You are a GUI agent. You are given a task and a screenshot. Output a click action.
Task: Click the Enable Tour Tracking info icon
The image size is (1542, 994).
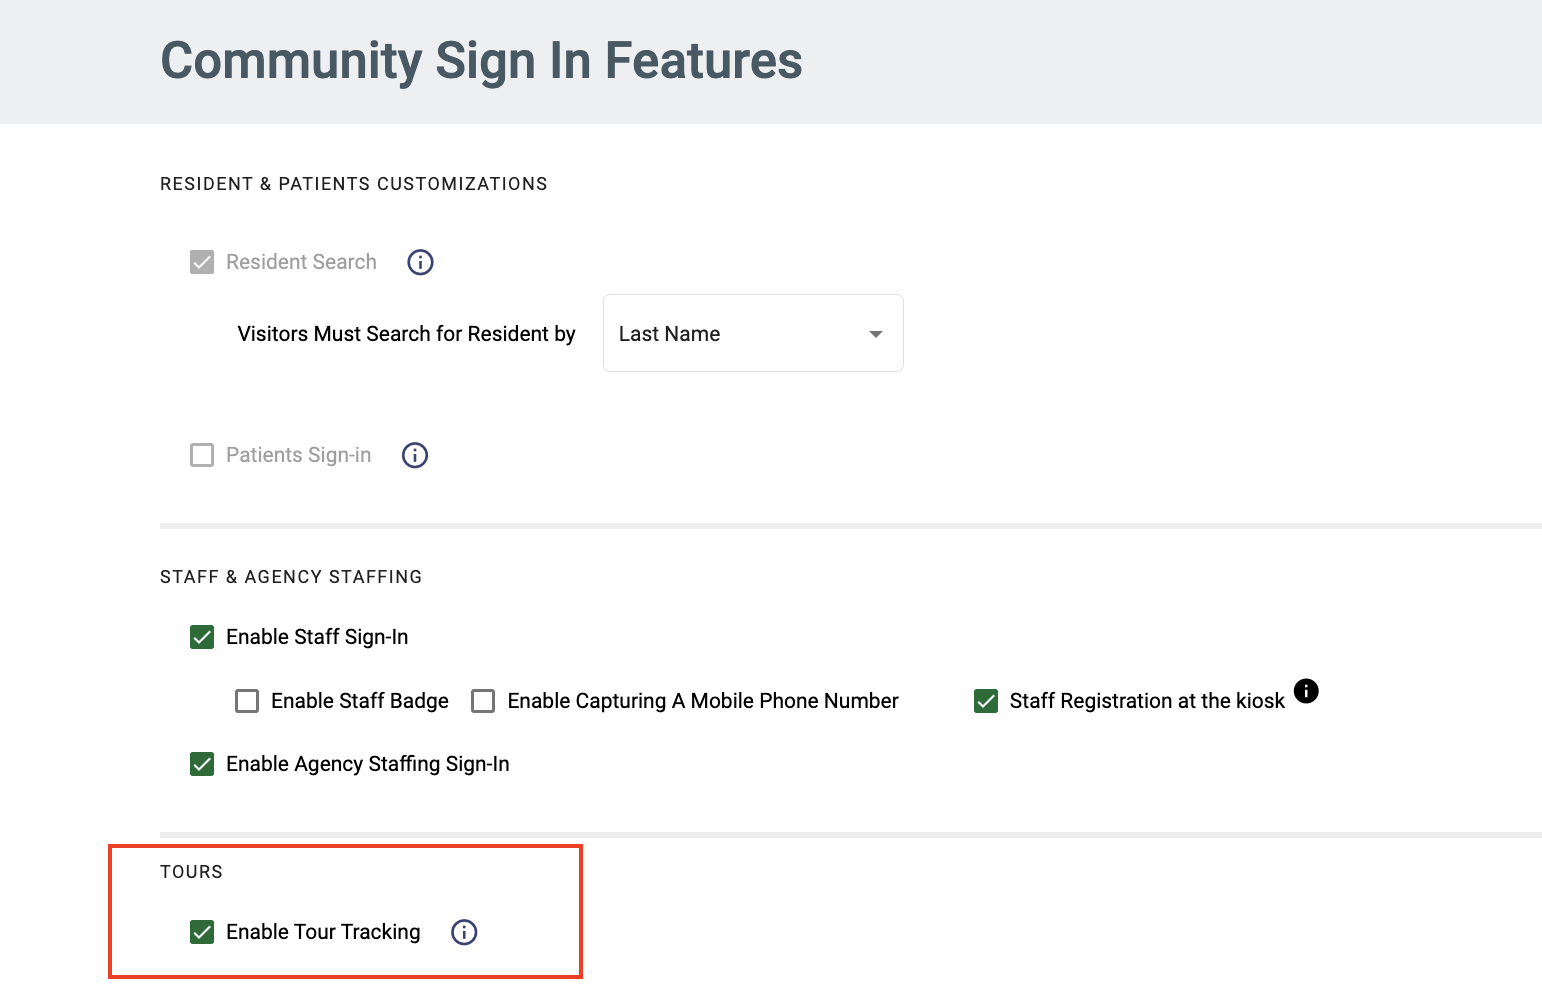(x=464, y=932)
